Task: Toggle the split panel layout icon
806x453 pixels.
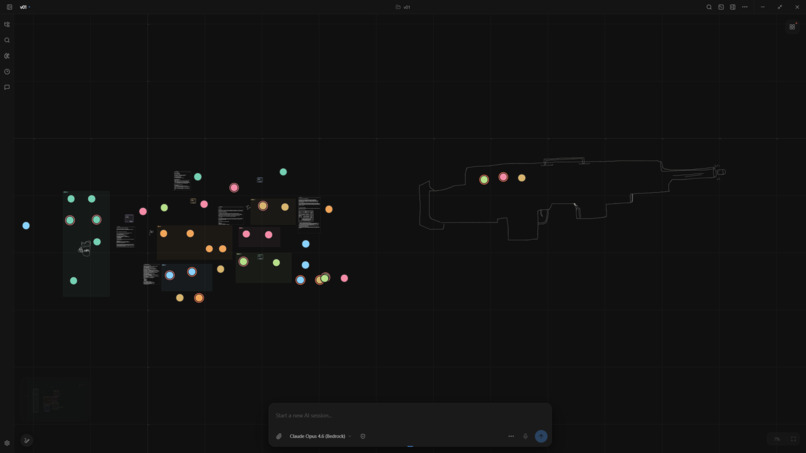Action: [x=732, y=7]
